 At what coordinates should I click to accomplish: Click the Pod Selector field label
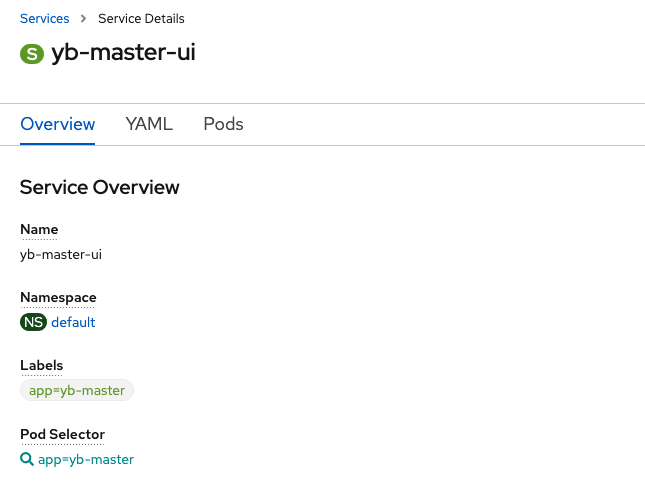click(62, 434)
